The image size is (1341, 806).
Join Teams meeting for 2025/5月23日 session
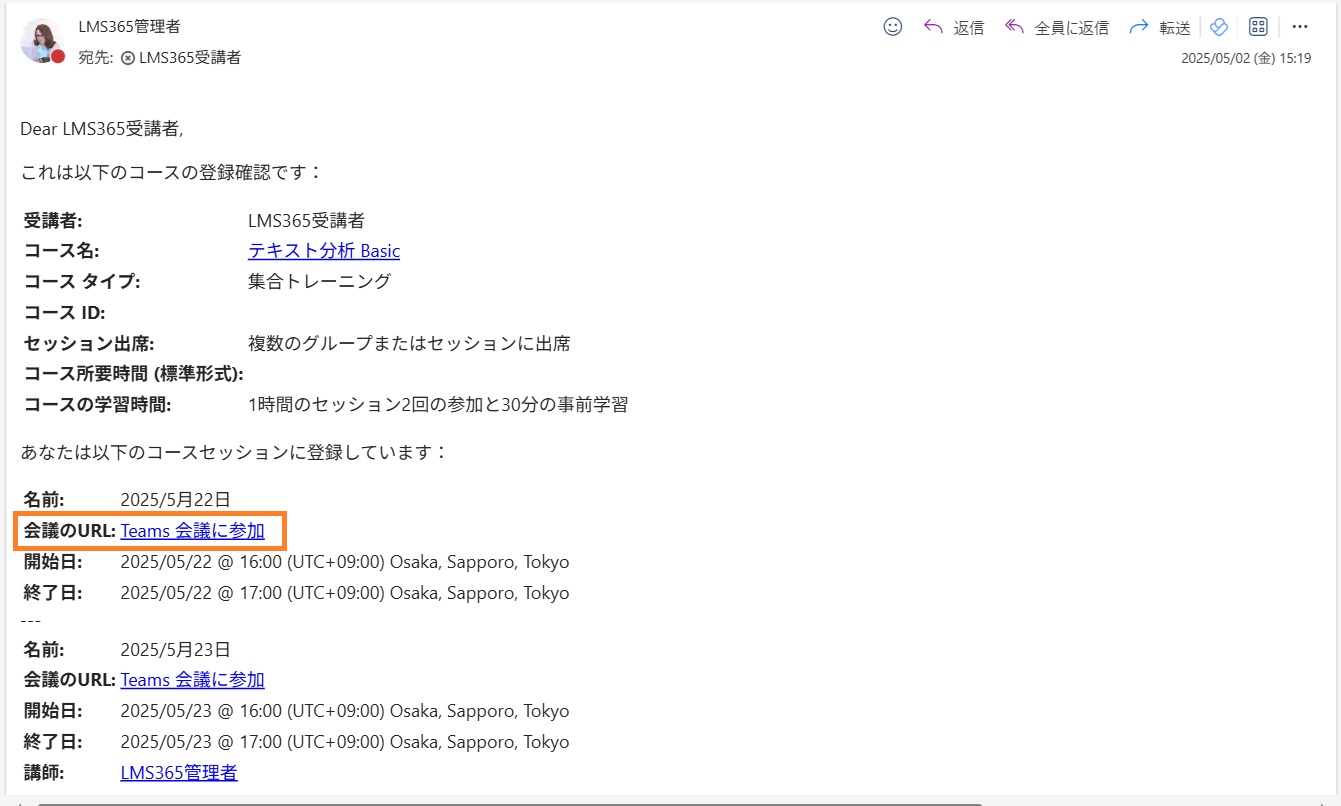coord(192,680)
